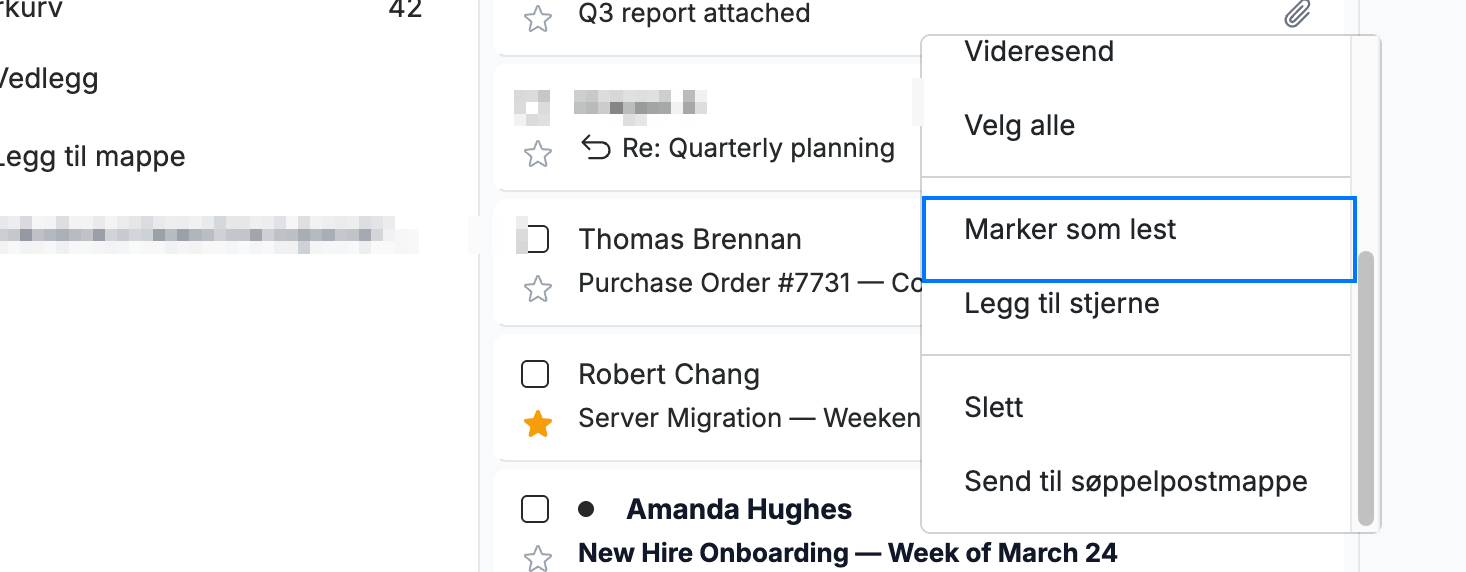Remove the orange star from Server Migration email
The height and width of the screenshot is (572, 1466).
click(538, 424)
